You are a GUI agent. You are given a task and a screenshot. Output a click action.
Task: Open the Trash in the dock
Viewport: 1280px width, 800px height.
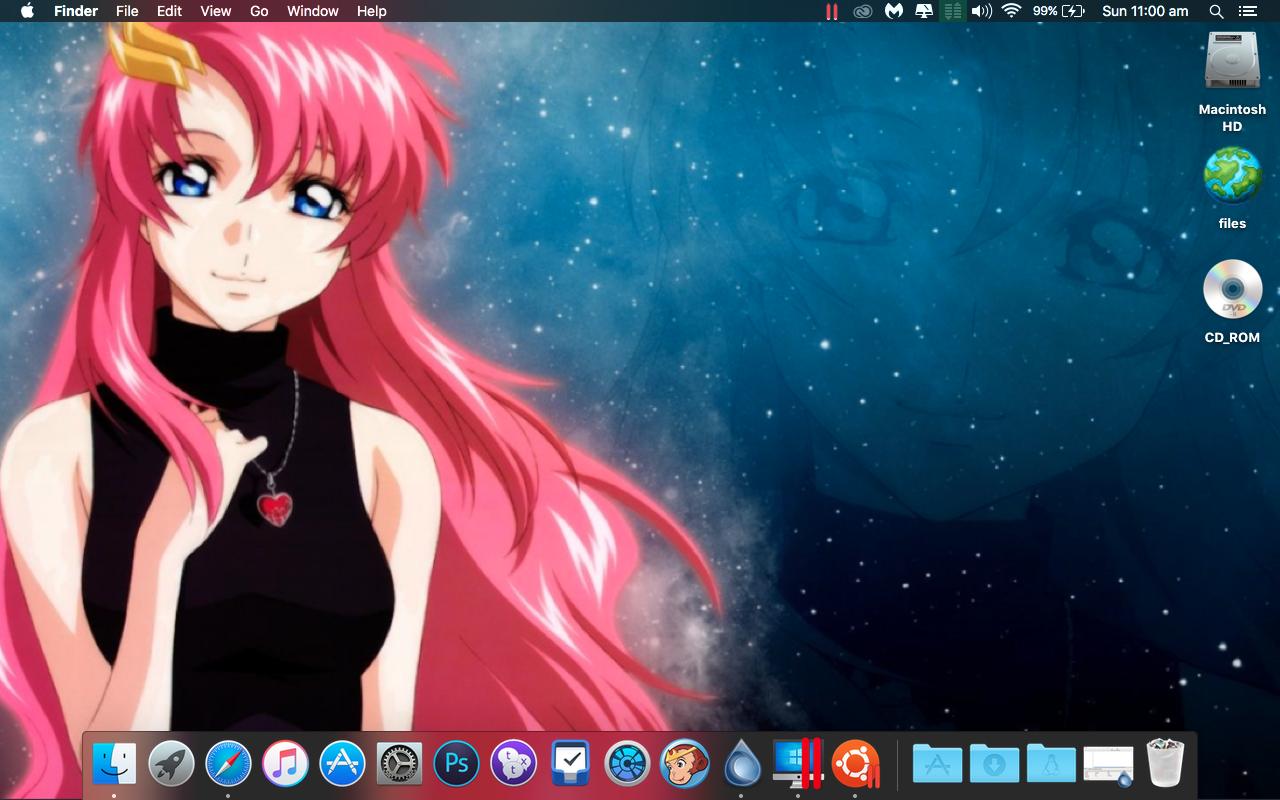point(1165,764)
